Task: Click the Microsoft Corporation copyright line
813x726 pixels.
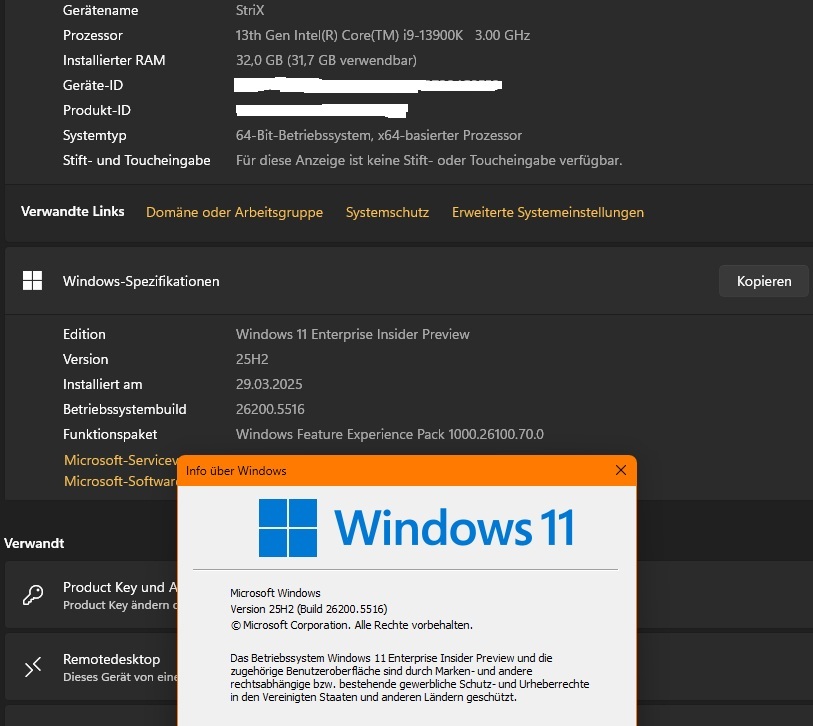Action: click(352, 625)
